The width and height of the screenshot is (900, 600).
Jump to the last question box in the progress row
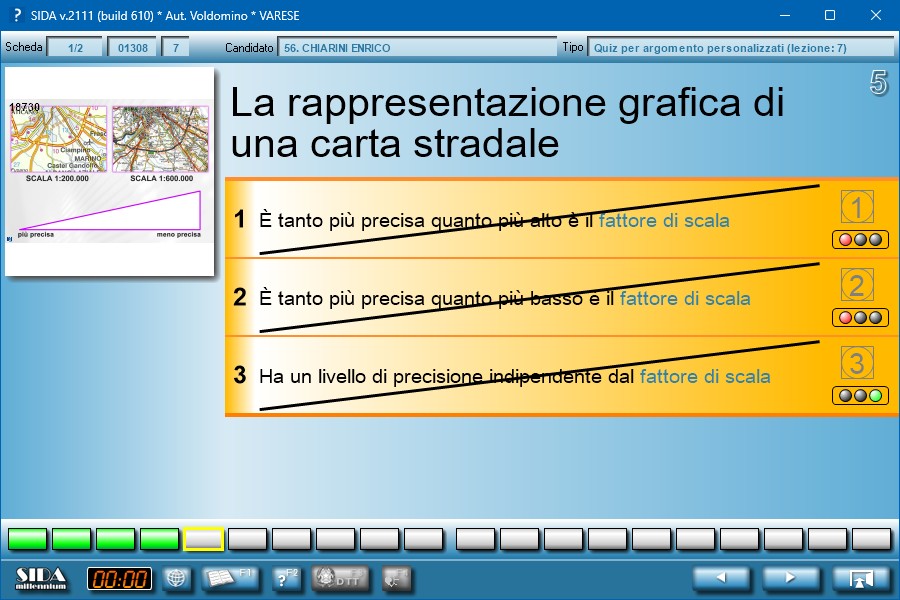[x=870, y=540]
